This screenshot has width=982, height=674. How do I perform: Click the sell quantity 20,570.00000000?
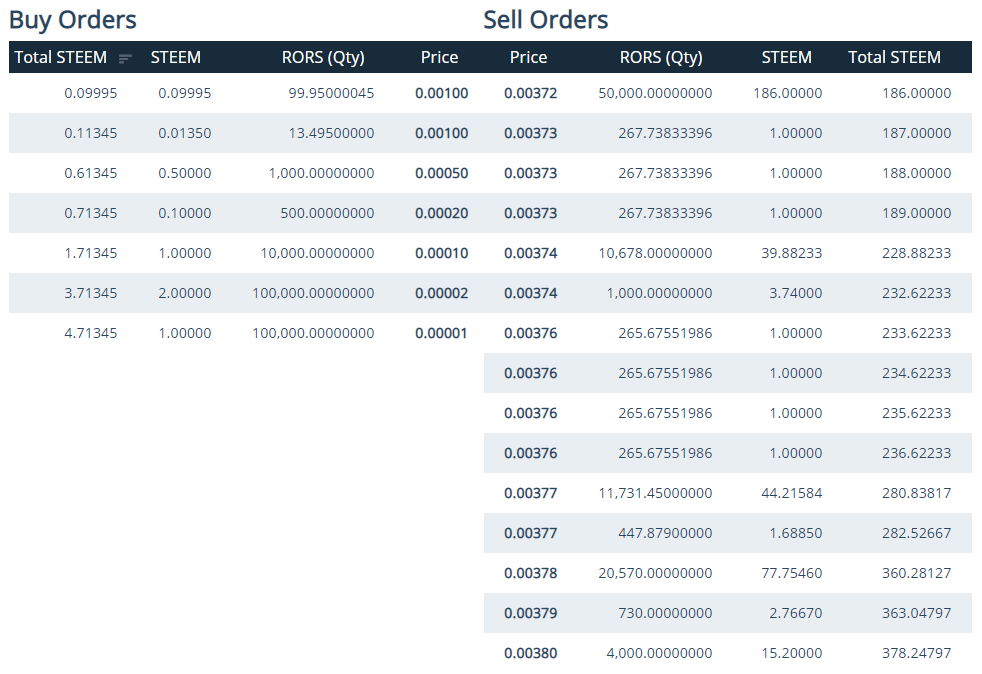click(x=655, y=573)
